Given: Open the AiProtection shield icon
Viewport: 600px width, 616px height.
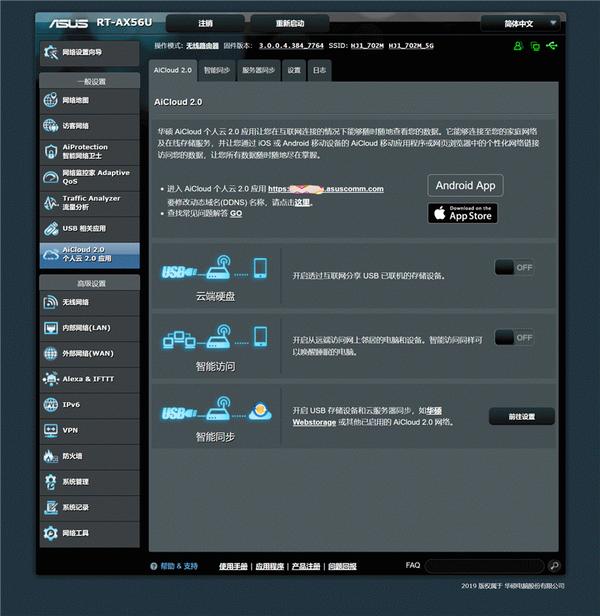Looking at the screenshot, I should [51, 151].
